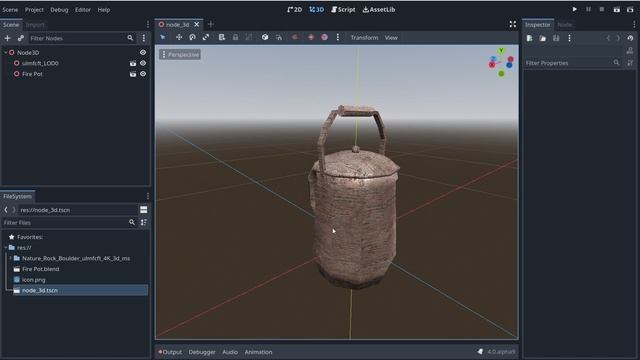Toggle preview environment icon
Viewport: 640px width, 360px height.
(x=324, y=38)
